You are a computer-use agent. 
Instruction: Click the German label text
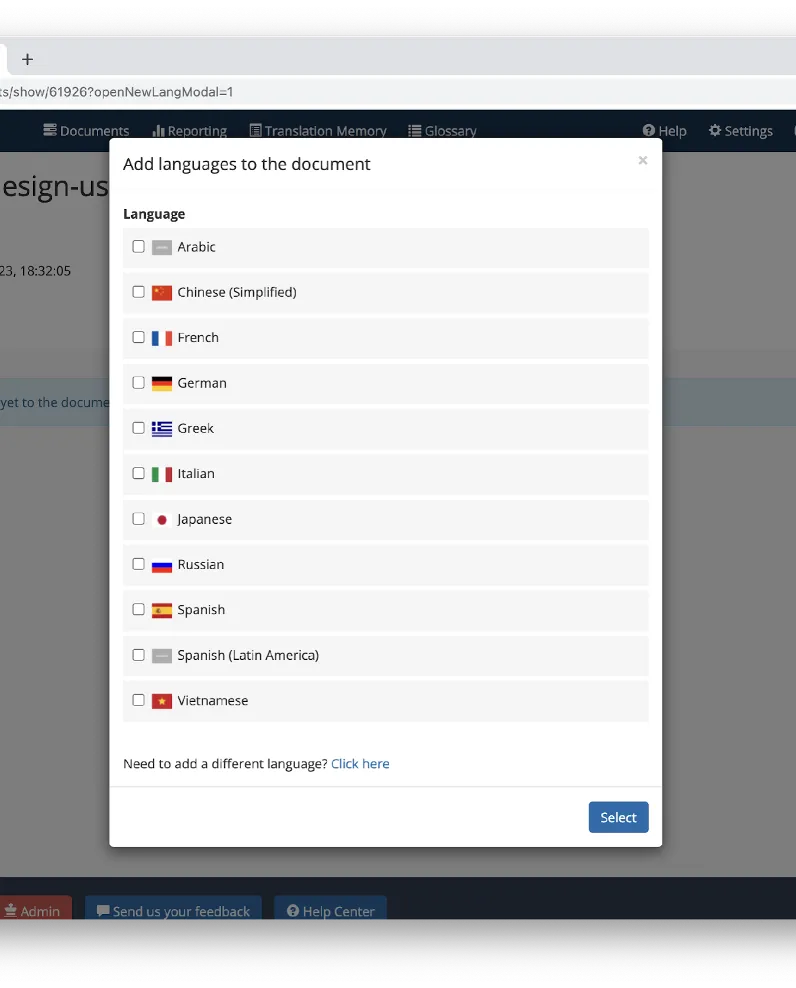tap(202, 383)
